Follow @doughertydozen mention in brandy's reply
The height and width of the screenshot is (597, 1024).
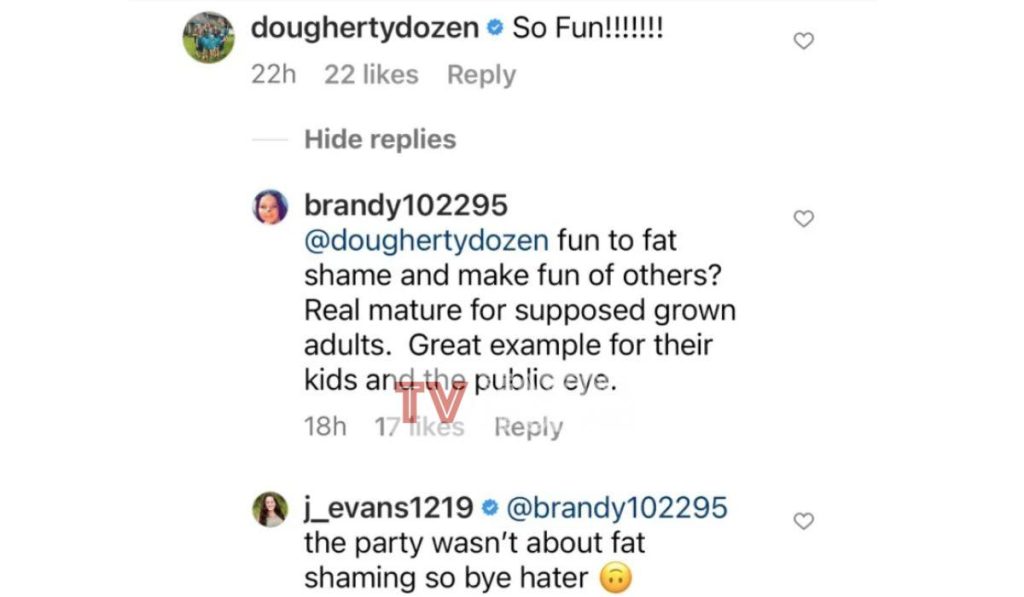click(x=426, y=241)
